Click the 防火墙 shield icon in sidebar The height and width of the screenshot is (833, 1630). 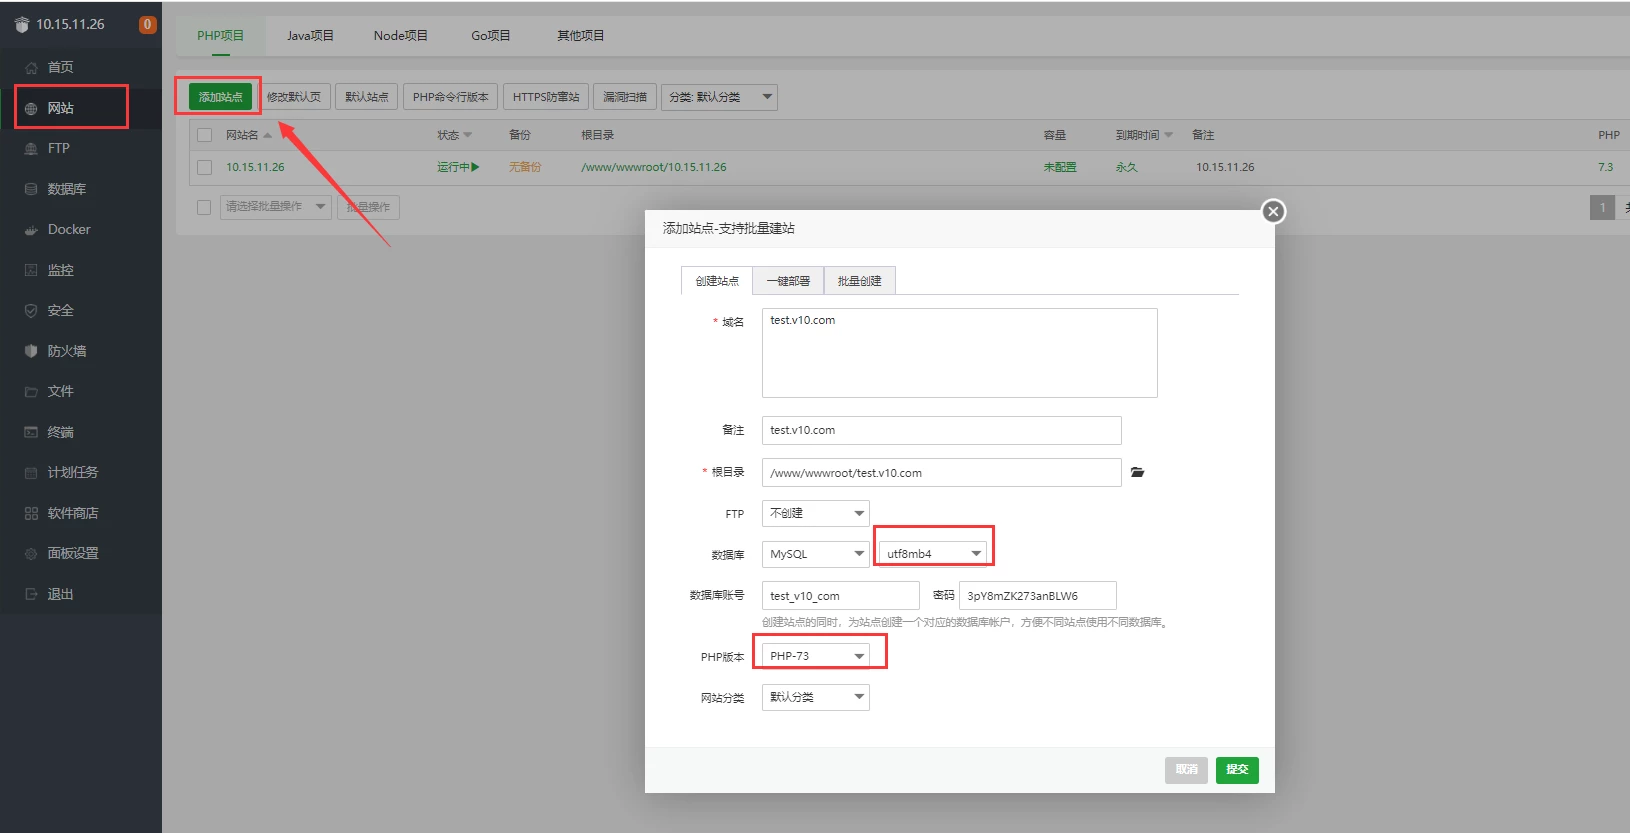coord(31,351)
